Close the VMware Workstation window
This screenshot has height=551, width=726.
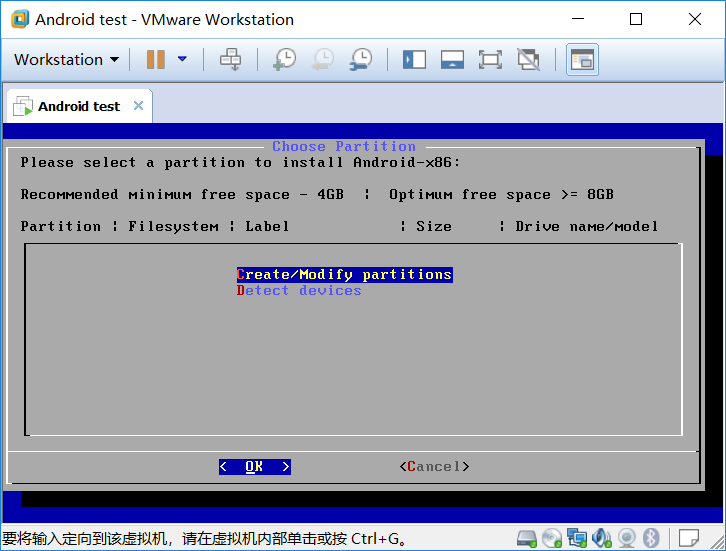tap(695, 19)
